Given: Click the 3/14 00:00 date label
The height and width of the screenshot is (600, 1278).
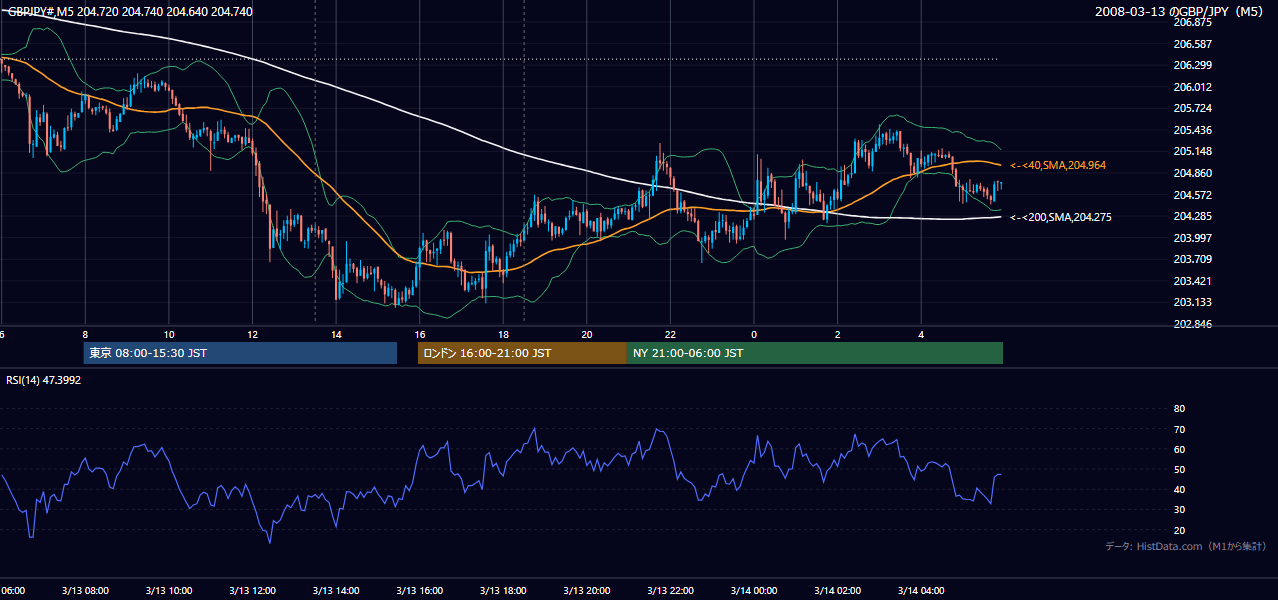Looking at the screenshot, I should [x=753, y=591].
